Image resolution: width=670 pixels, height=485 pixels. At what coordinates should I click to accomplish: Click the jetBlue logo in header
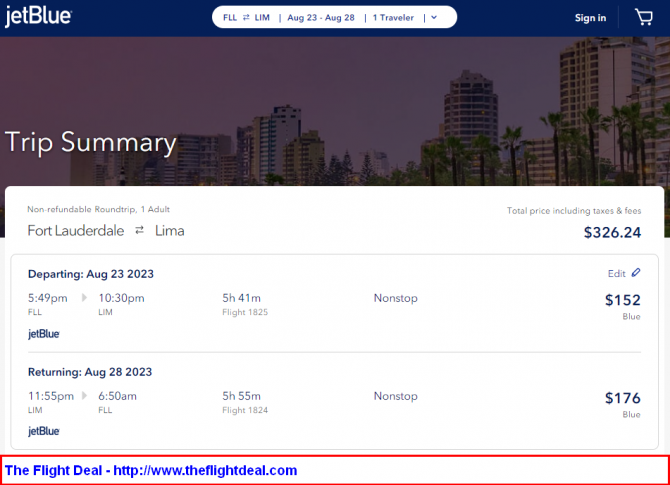point(38,17)
